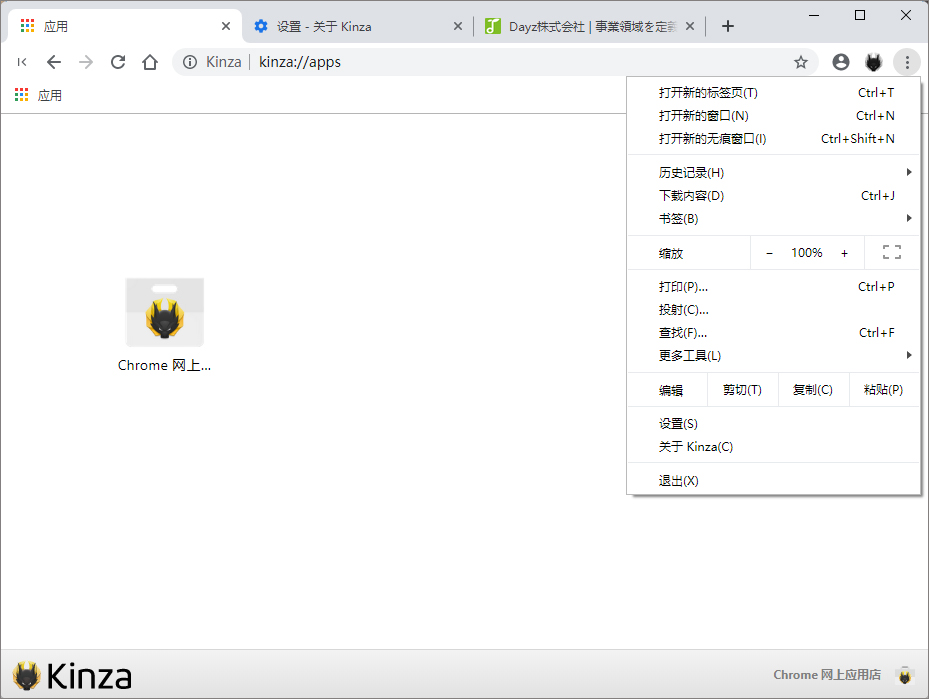Open 设置(S) from the menu

point(774,424)
